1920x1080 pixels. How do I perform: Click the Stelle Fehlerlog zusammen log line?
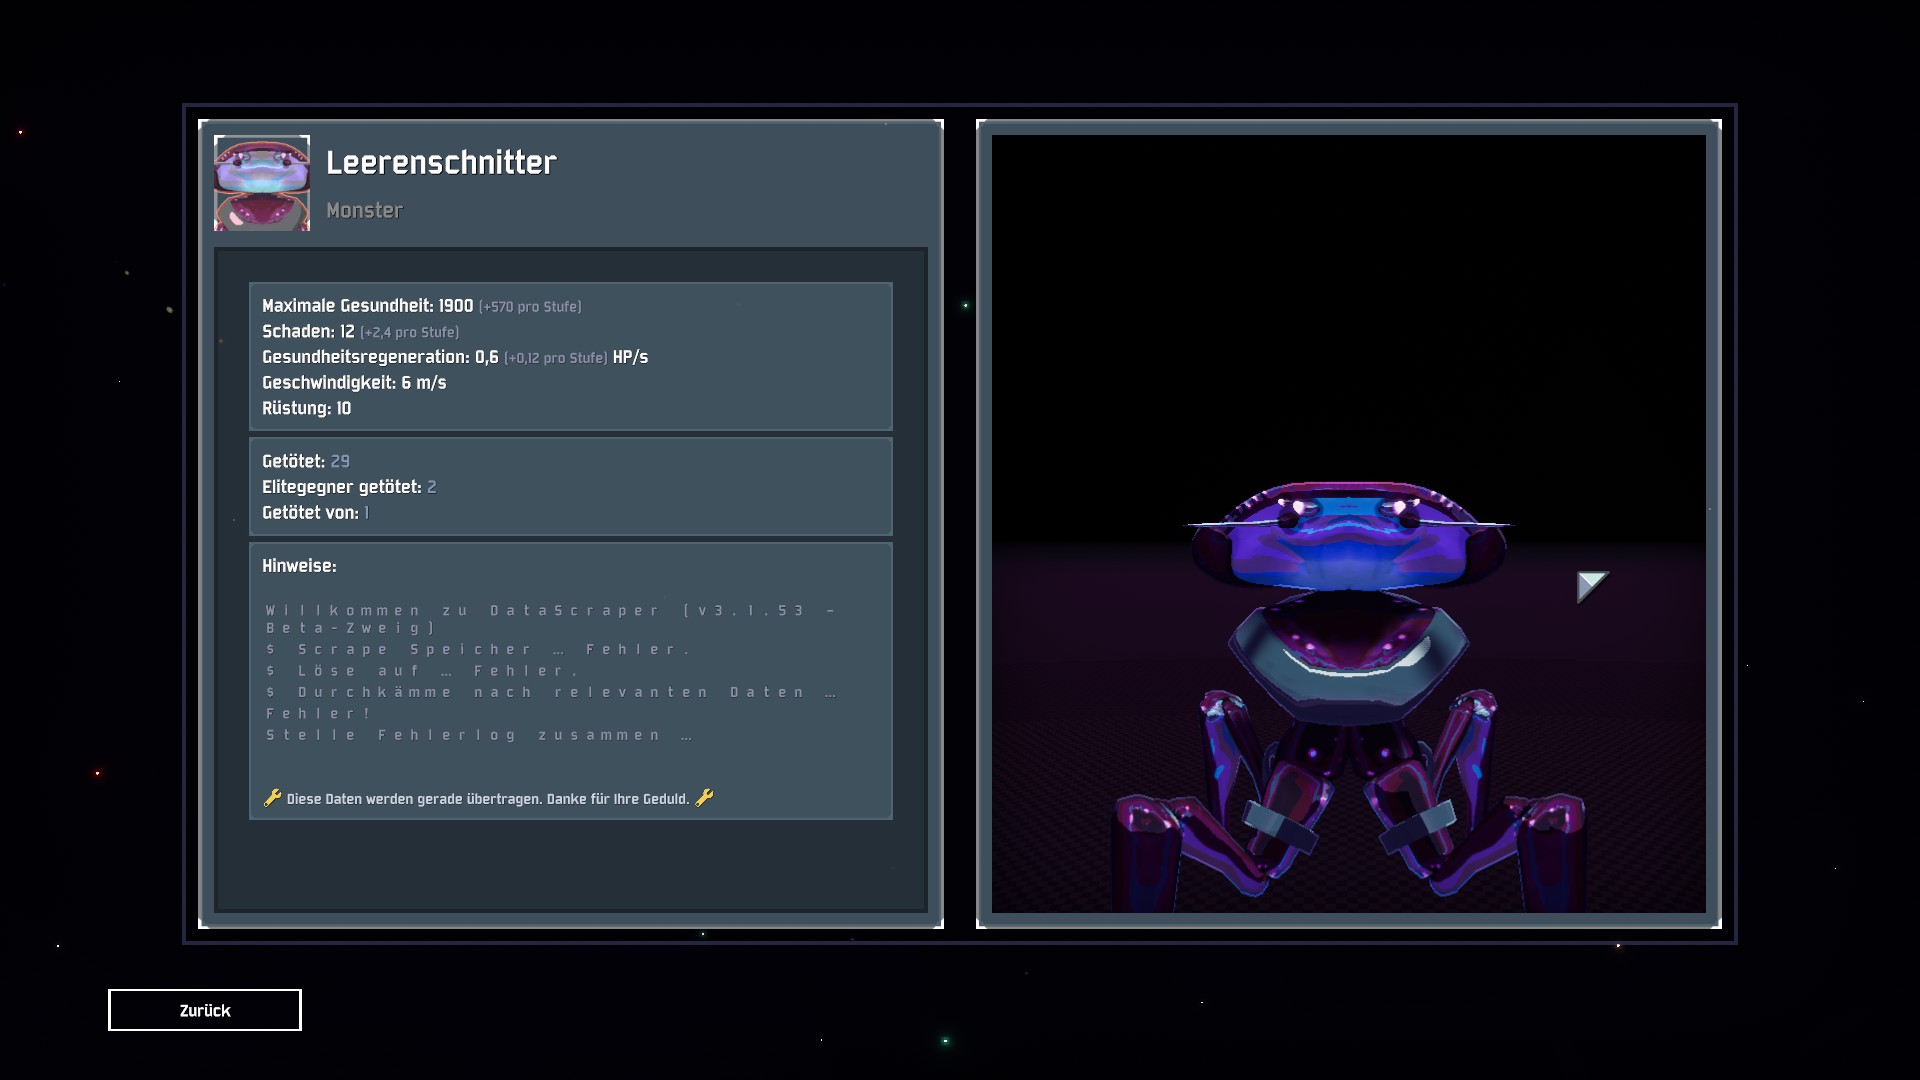(479, 735)
